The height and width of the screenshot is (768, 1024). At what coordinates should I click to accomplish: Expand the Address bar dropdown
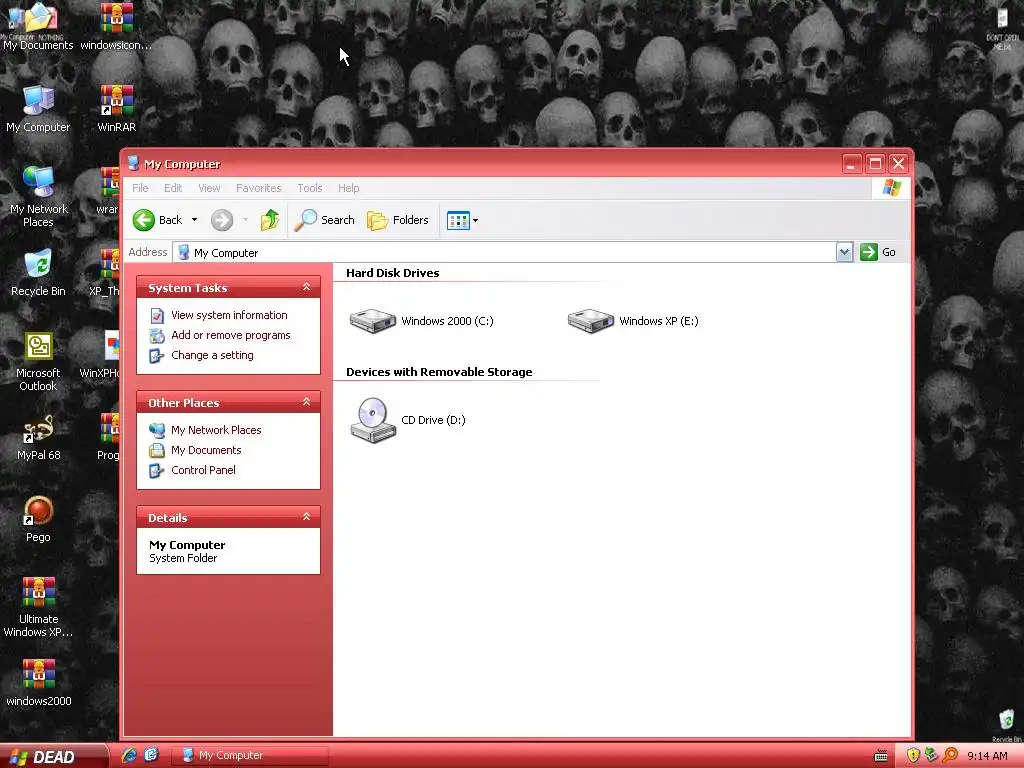point(844,252)
